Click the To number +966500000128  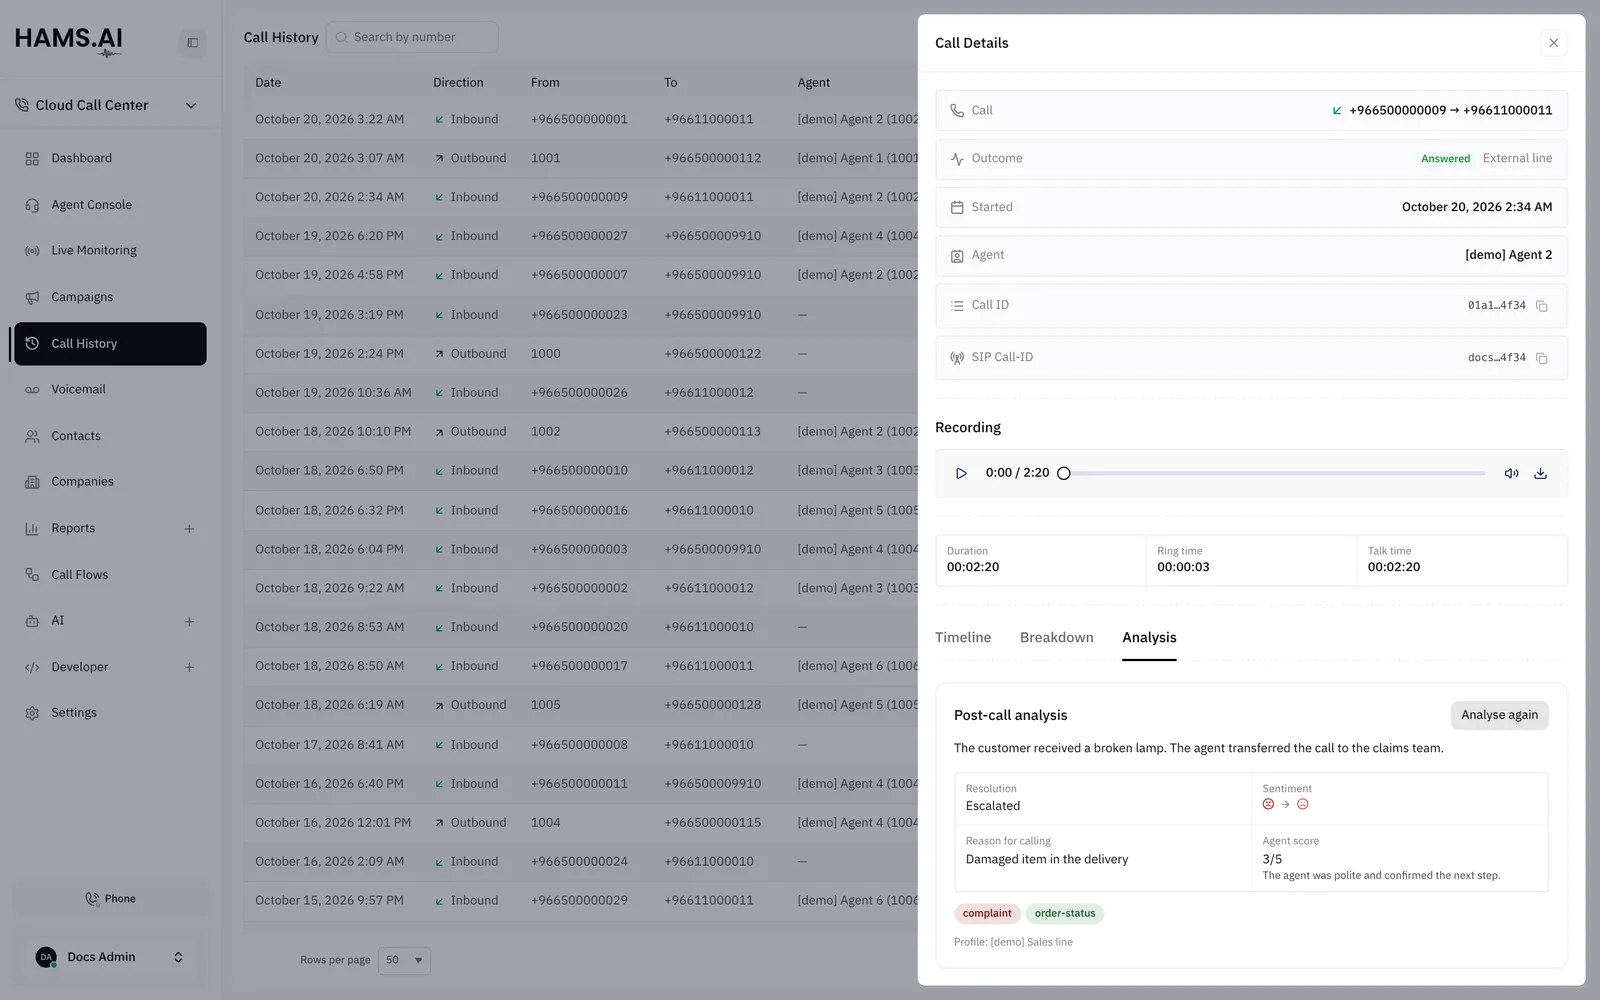(x=712, y=705)
